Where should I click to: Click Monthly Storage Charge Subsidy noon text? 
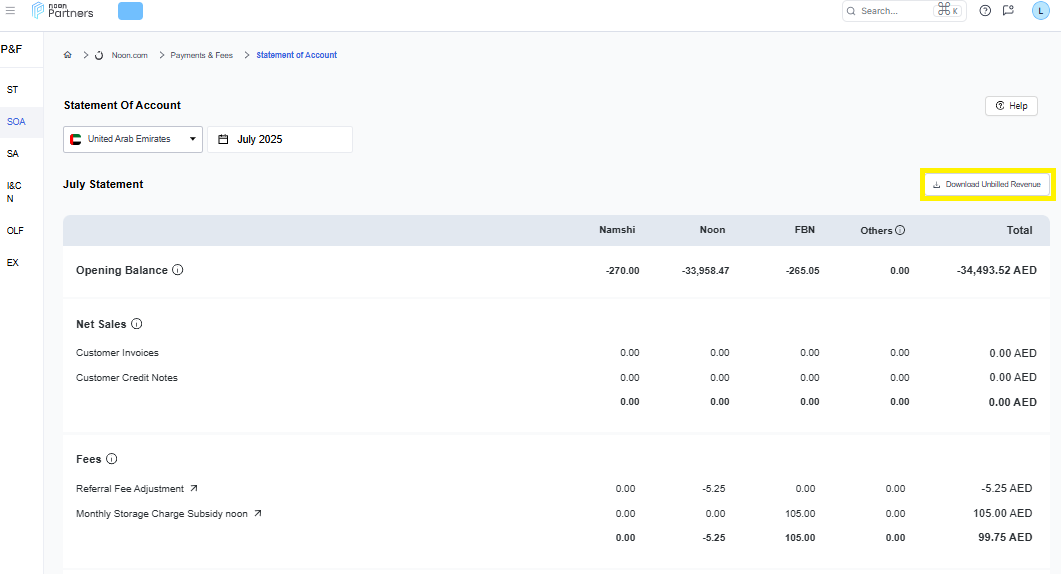pyautogui.click(x=162, y=514)
